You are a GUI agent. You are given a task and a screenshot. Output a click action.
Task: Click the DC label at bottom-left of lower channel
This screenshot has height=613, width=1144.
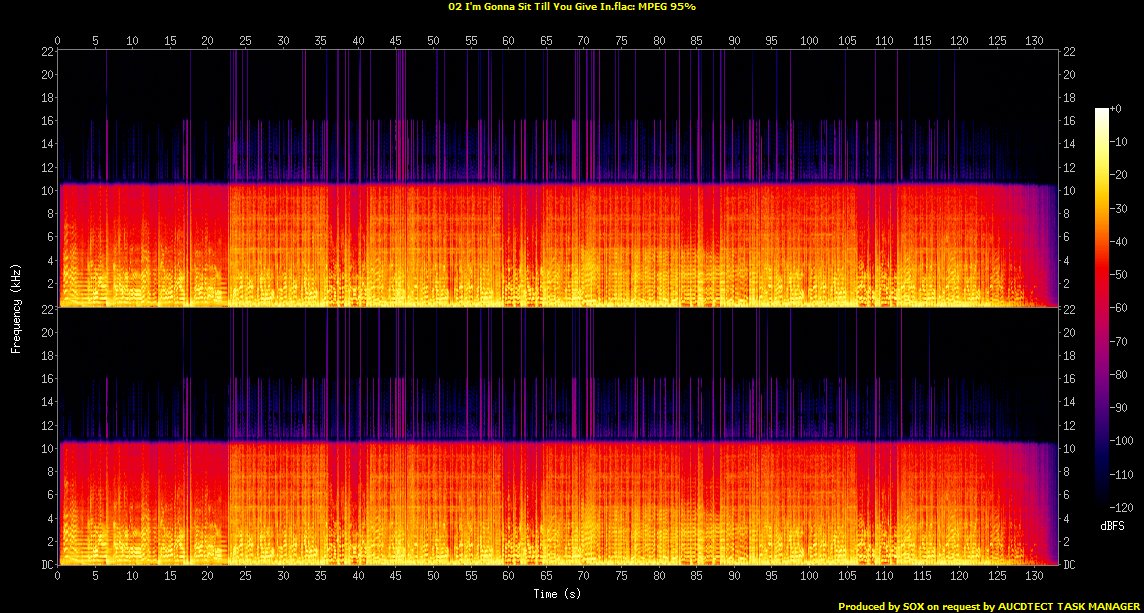(45, 564)
